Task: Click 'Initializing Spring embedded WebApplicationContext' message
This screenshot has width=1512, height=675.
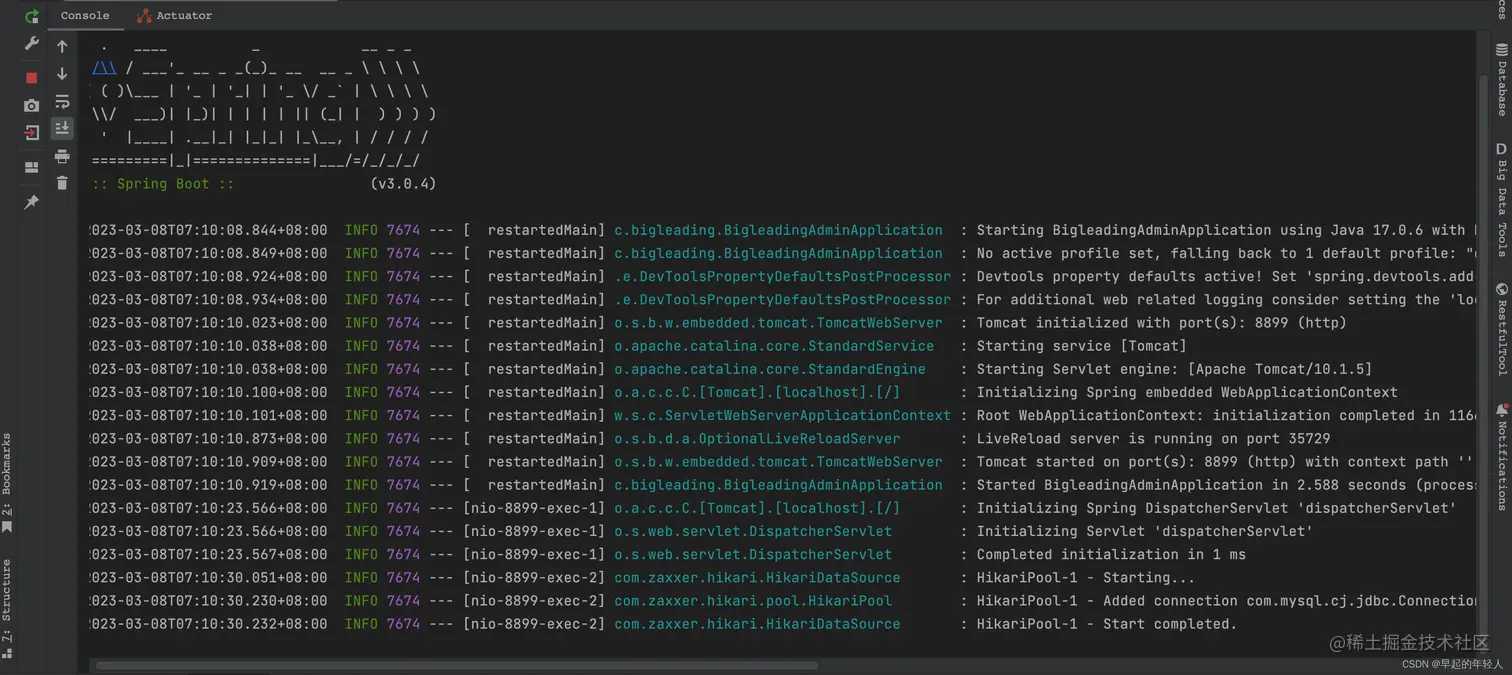Action: click(x=1187, y=392)
